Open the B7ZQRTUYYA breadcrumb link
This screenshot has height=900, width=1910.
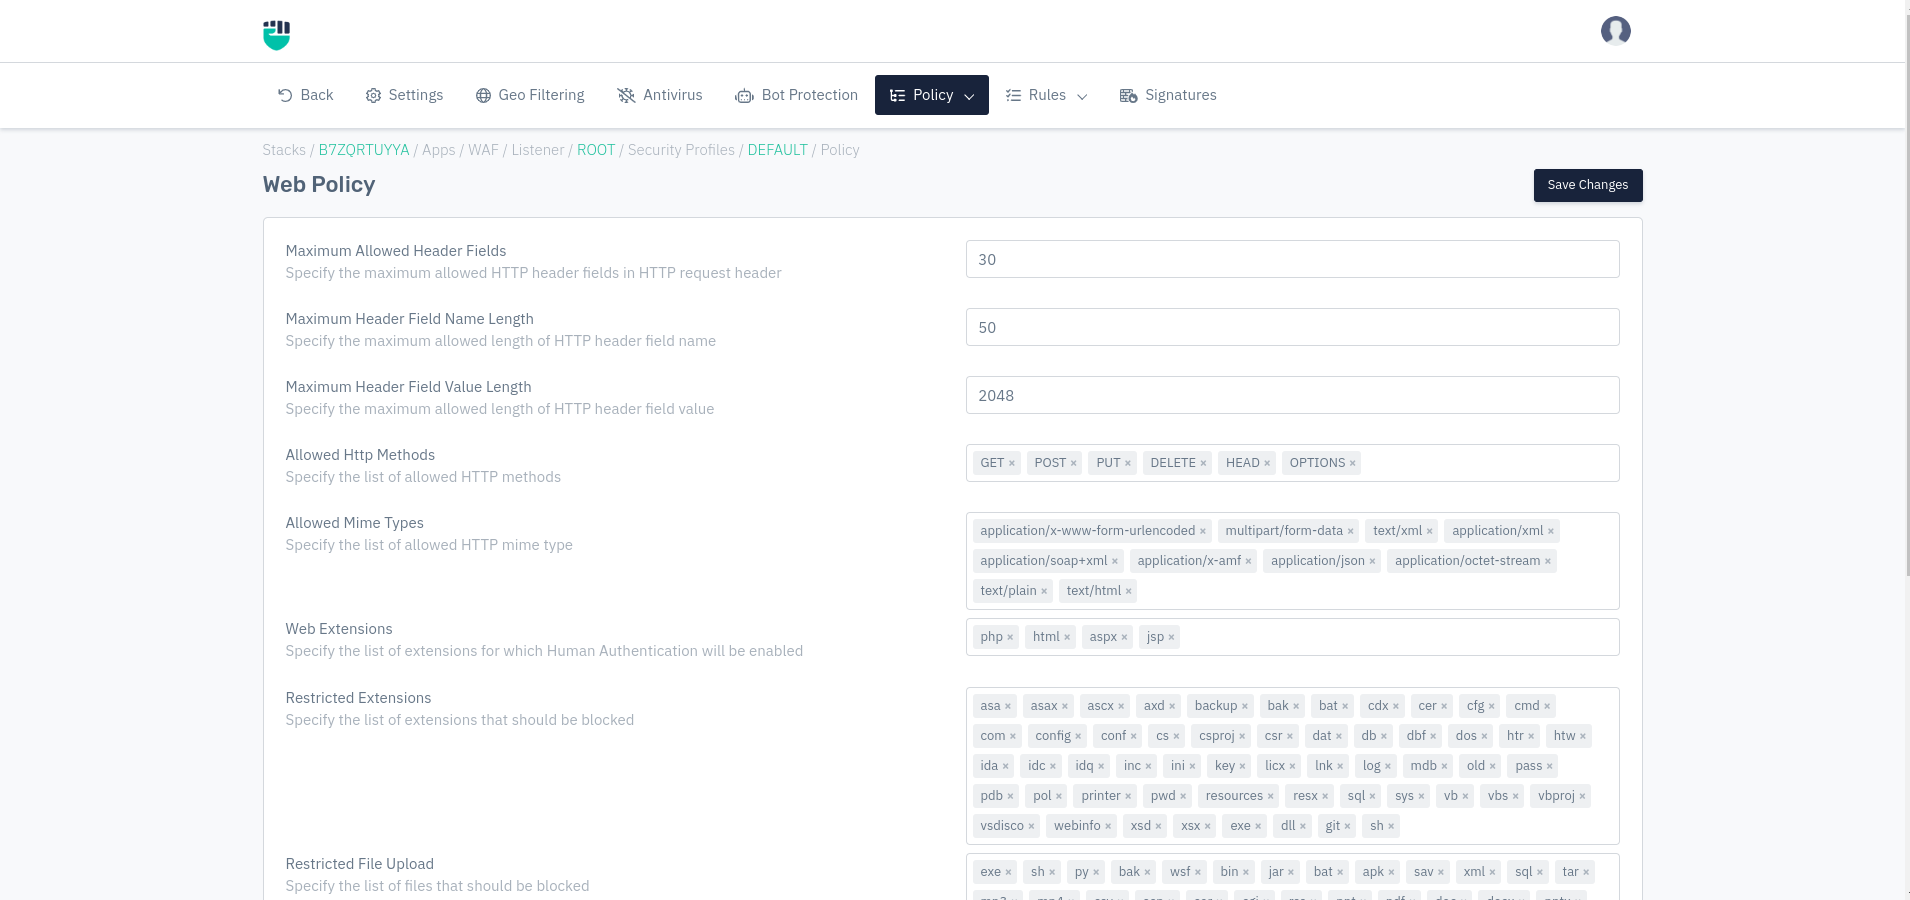click(364, 150)
